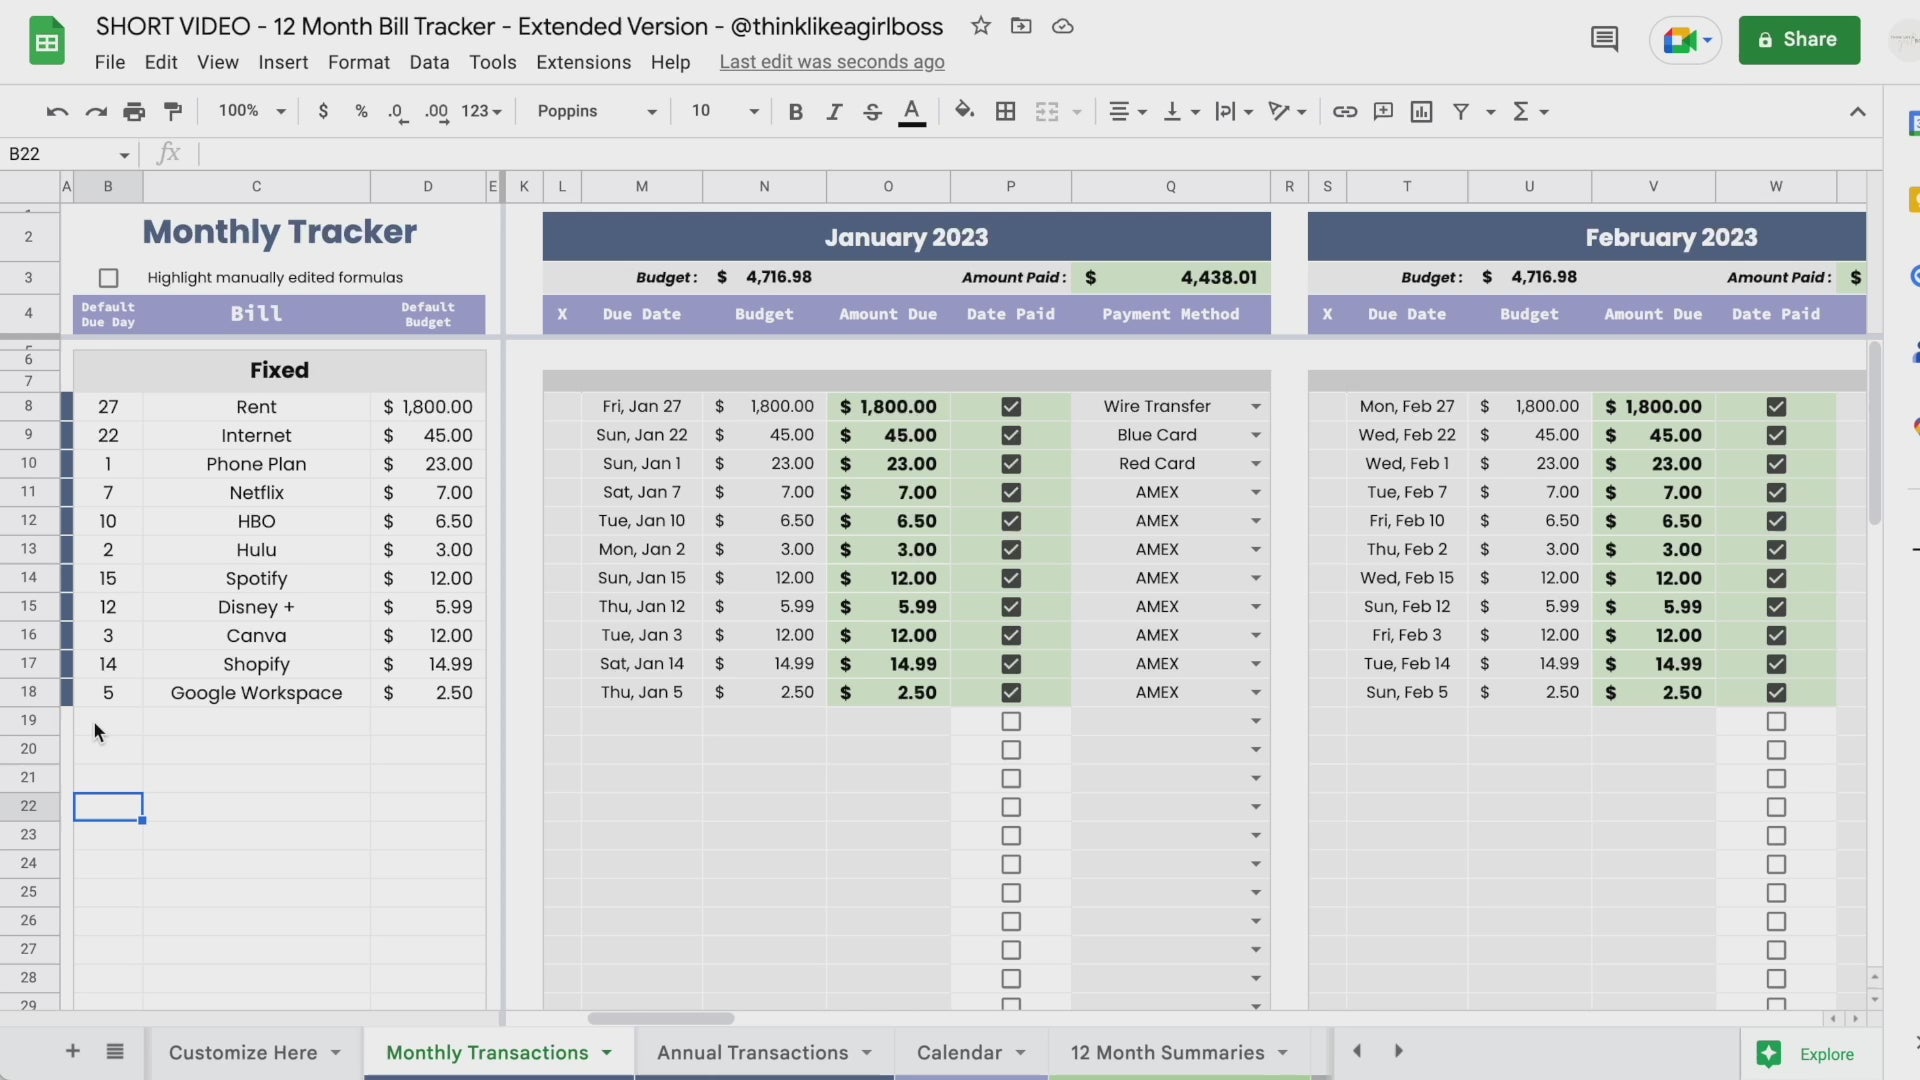Image resolution: width=1920 pixels, height=1080 pixels.
Task: Open the Wire Transfer payment method dropdown
Action: click(1255, 407)
